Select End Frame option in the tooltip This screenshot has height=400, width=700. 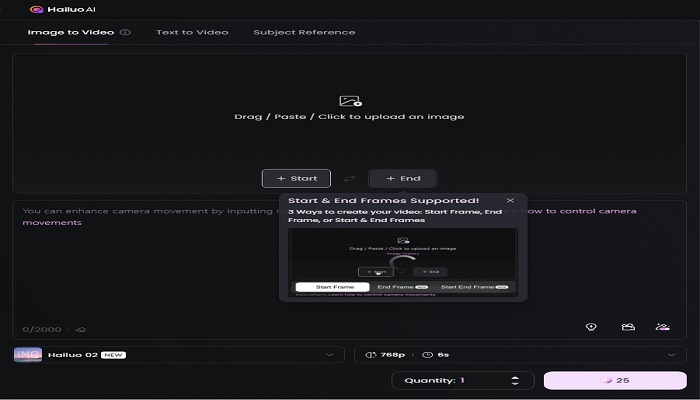click(402, 287)
